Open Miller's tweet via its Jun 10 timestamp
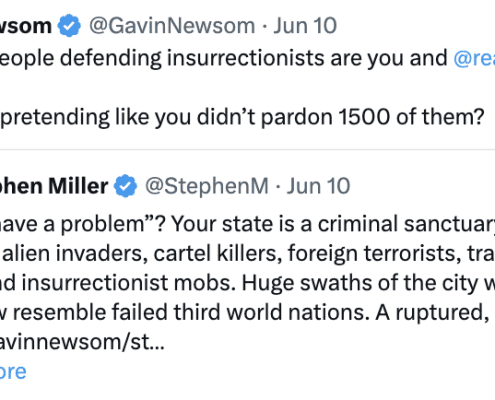This screenshot has height=400, width=495. pos(319,186)
